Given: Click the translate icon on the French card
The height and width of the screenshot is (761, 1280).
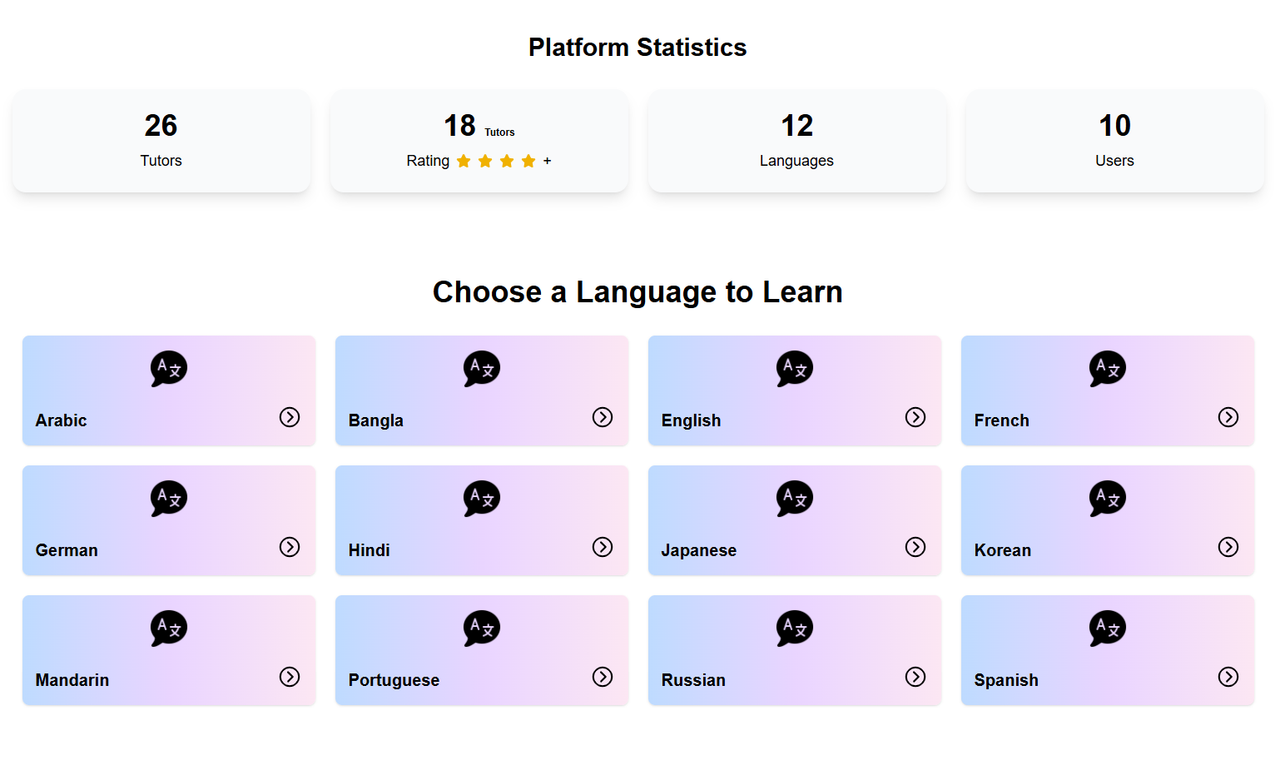Looking at the screenshot, I should click(1108, 369).
